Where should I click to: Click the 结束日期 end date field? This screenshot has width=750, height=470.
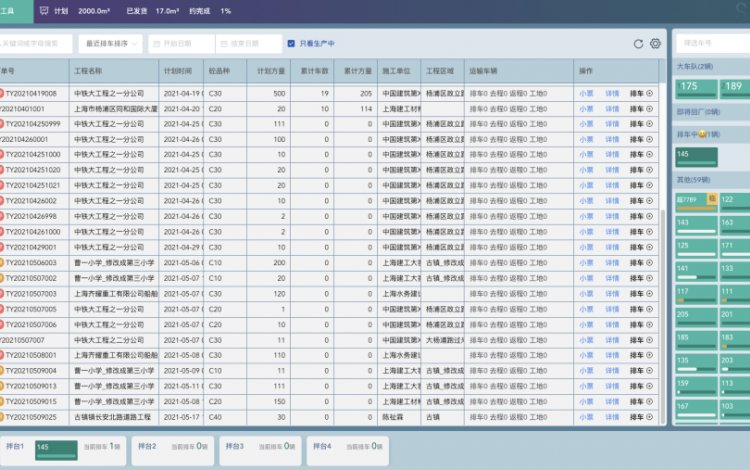coord(248,44)
